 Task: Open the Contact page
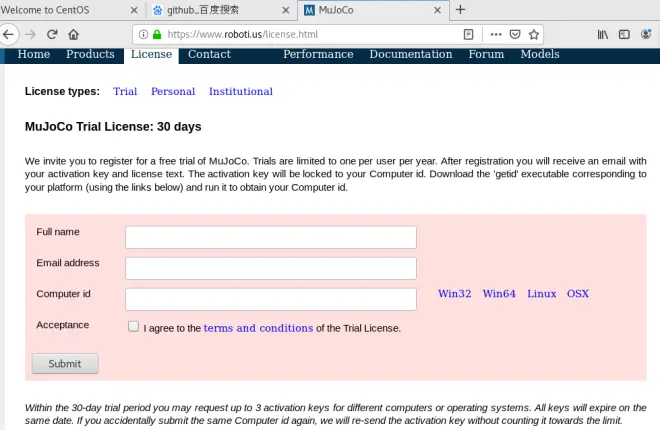tap(209, 54)
